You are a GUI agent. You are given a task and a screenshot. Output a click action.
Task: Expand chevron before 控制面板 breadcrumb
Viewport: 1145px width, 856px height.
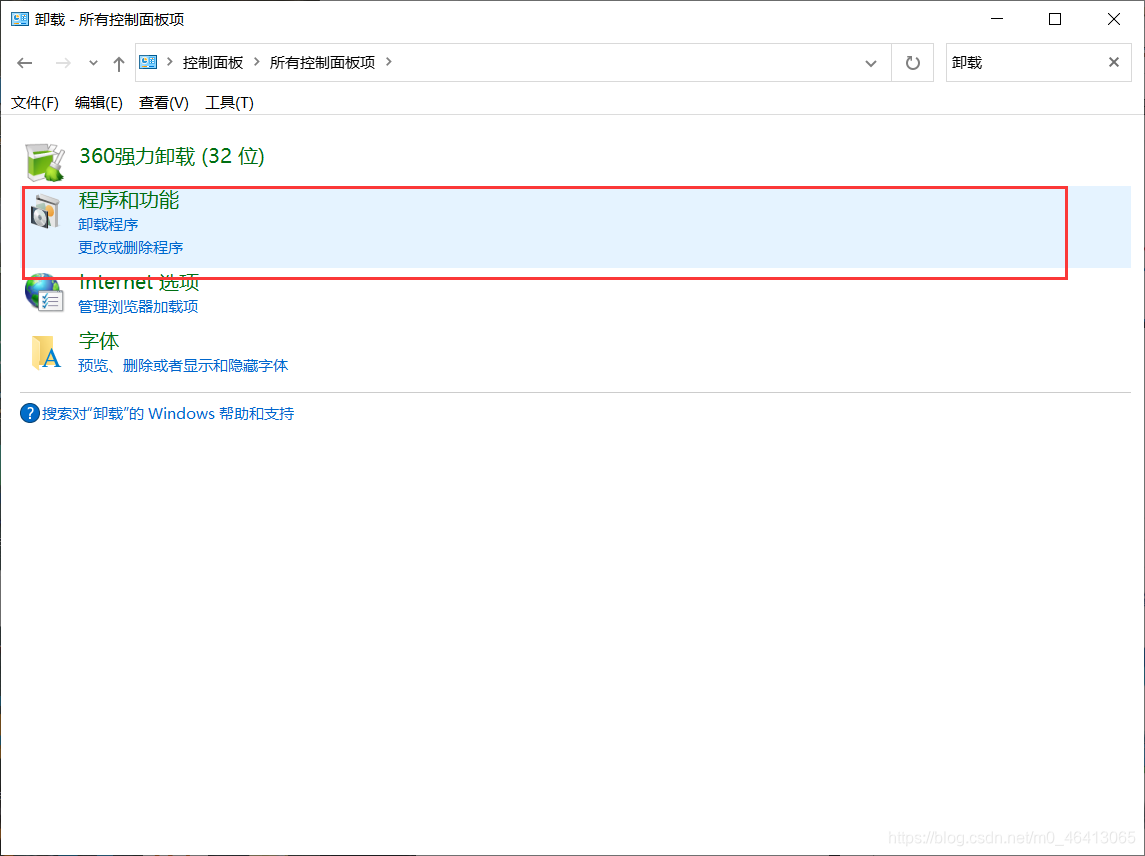[x=169, y=62]
